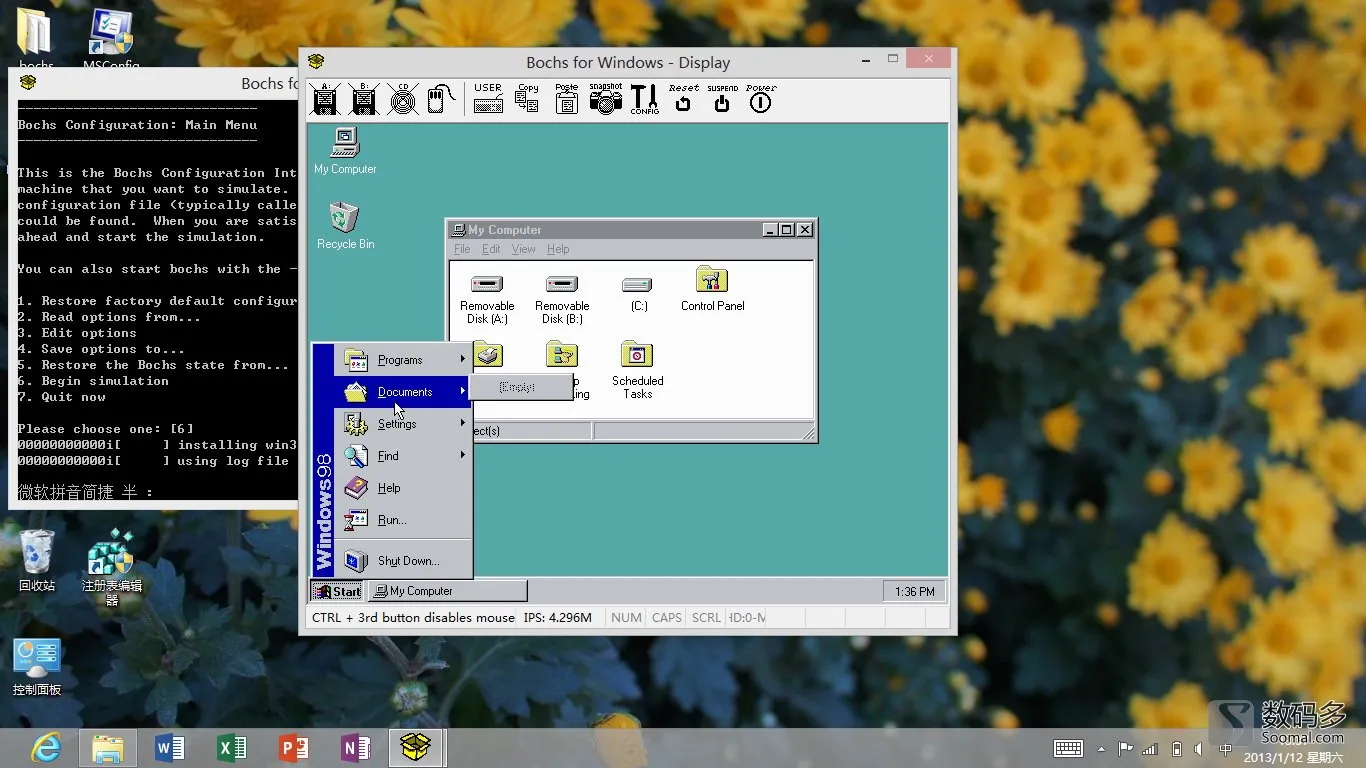Click the Copy icon in Bochs toolbar
The width and height of the screenshot is (1366, 768).
point(527,98)
